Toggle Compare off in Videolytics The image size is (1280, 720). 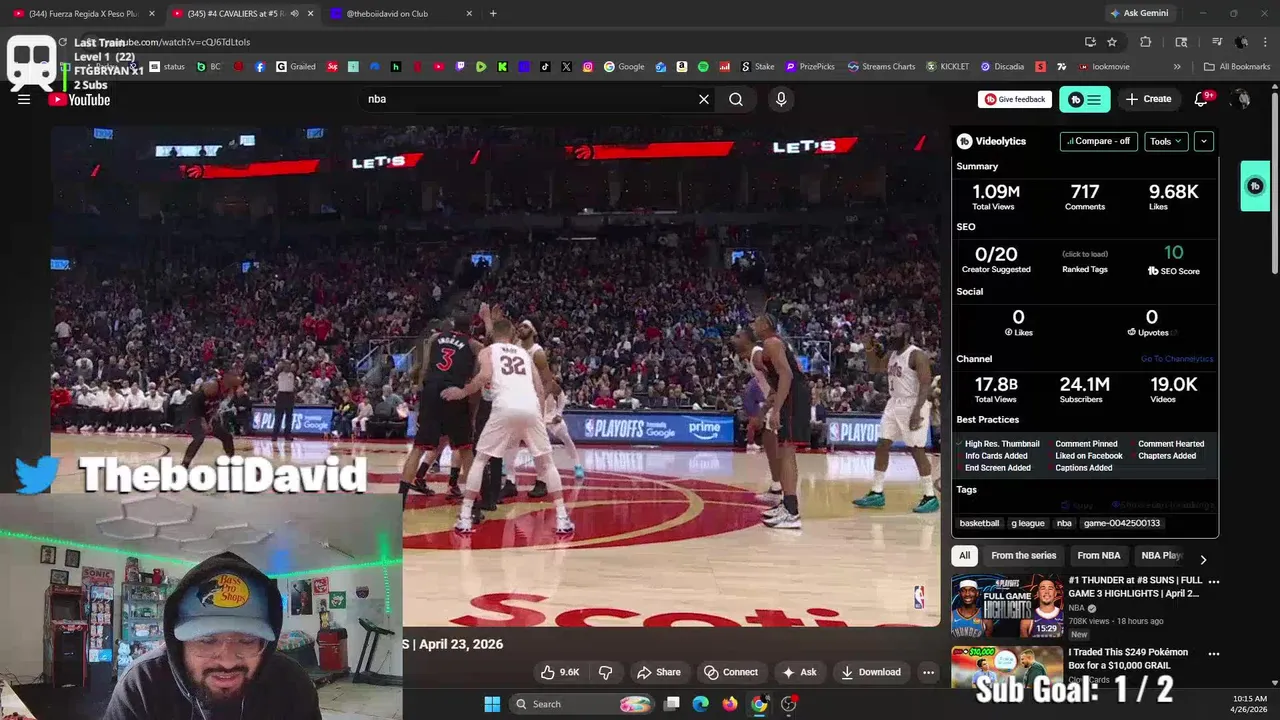(1098, 141)
